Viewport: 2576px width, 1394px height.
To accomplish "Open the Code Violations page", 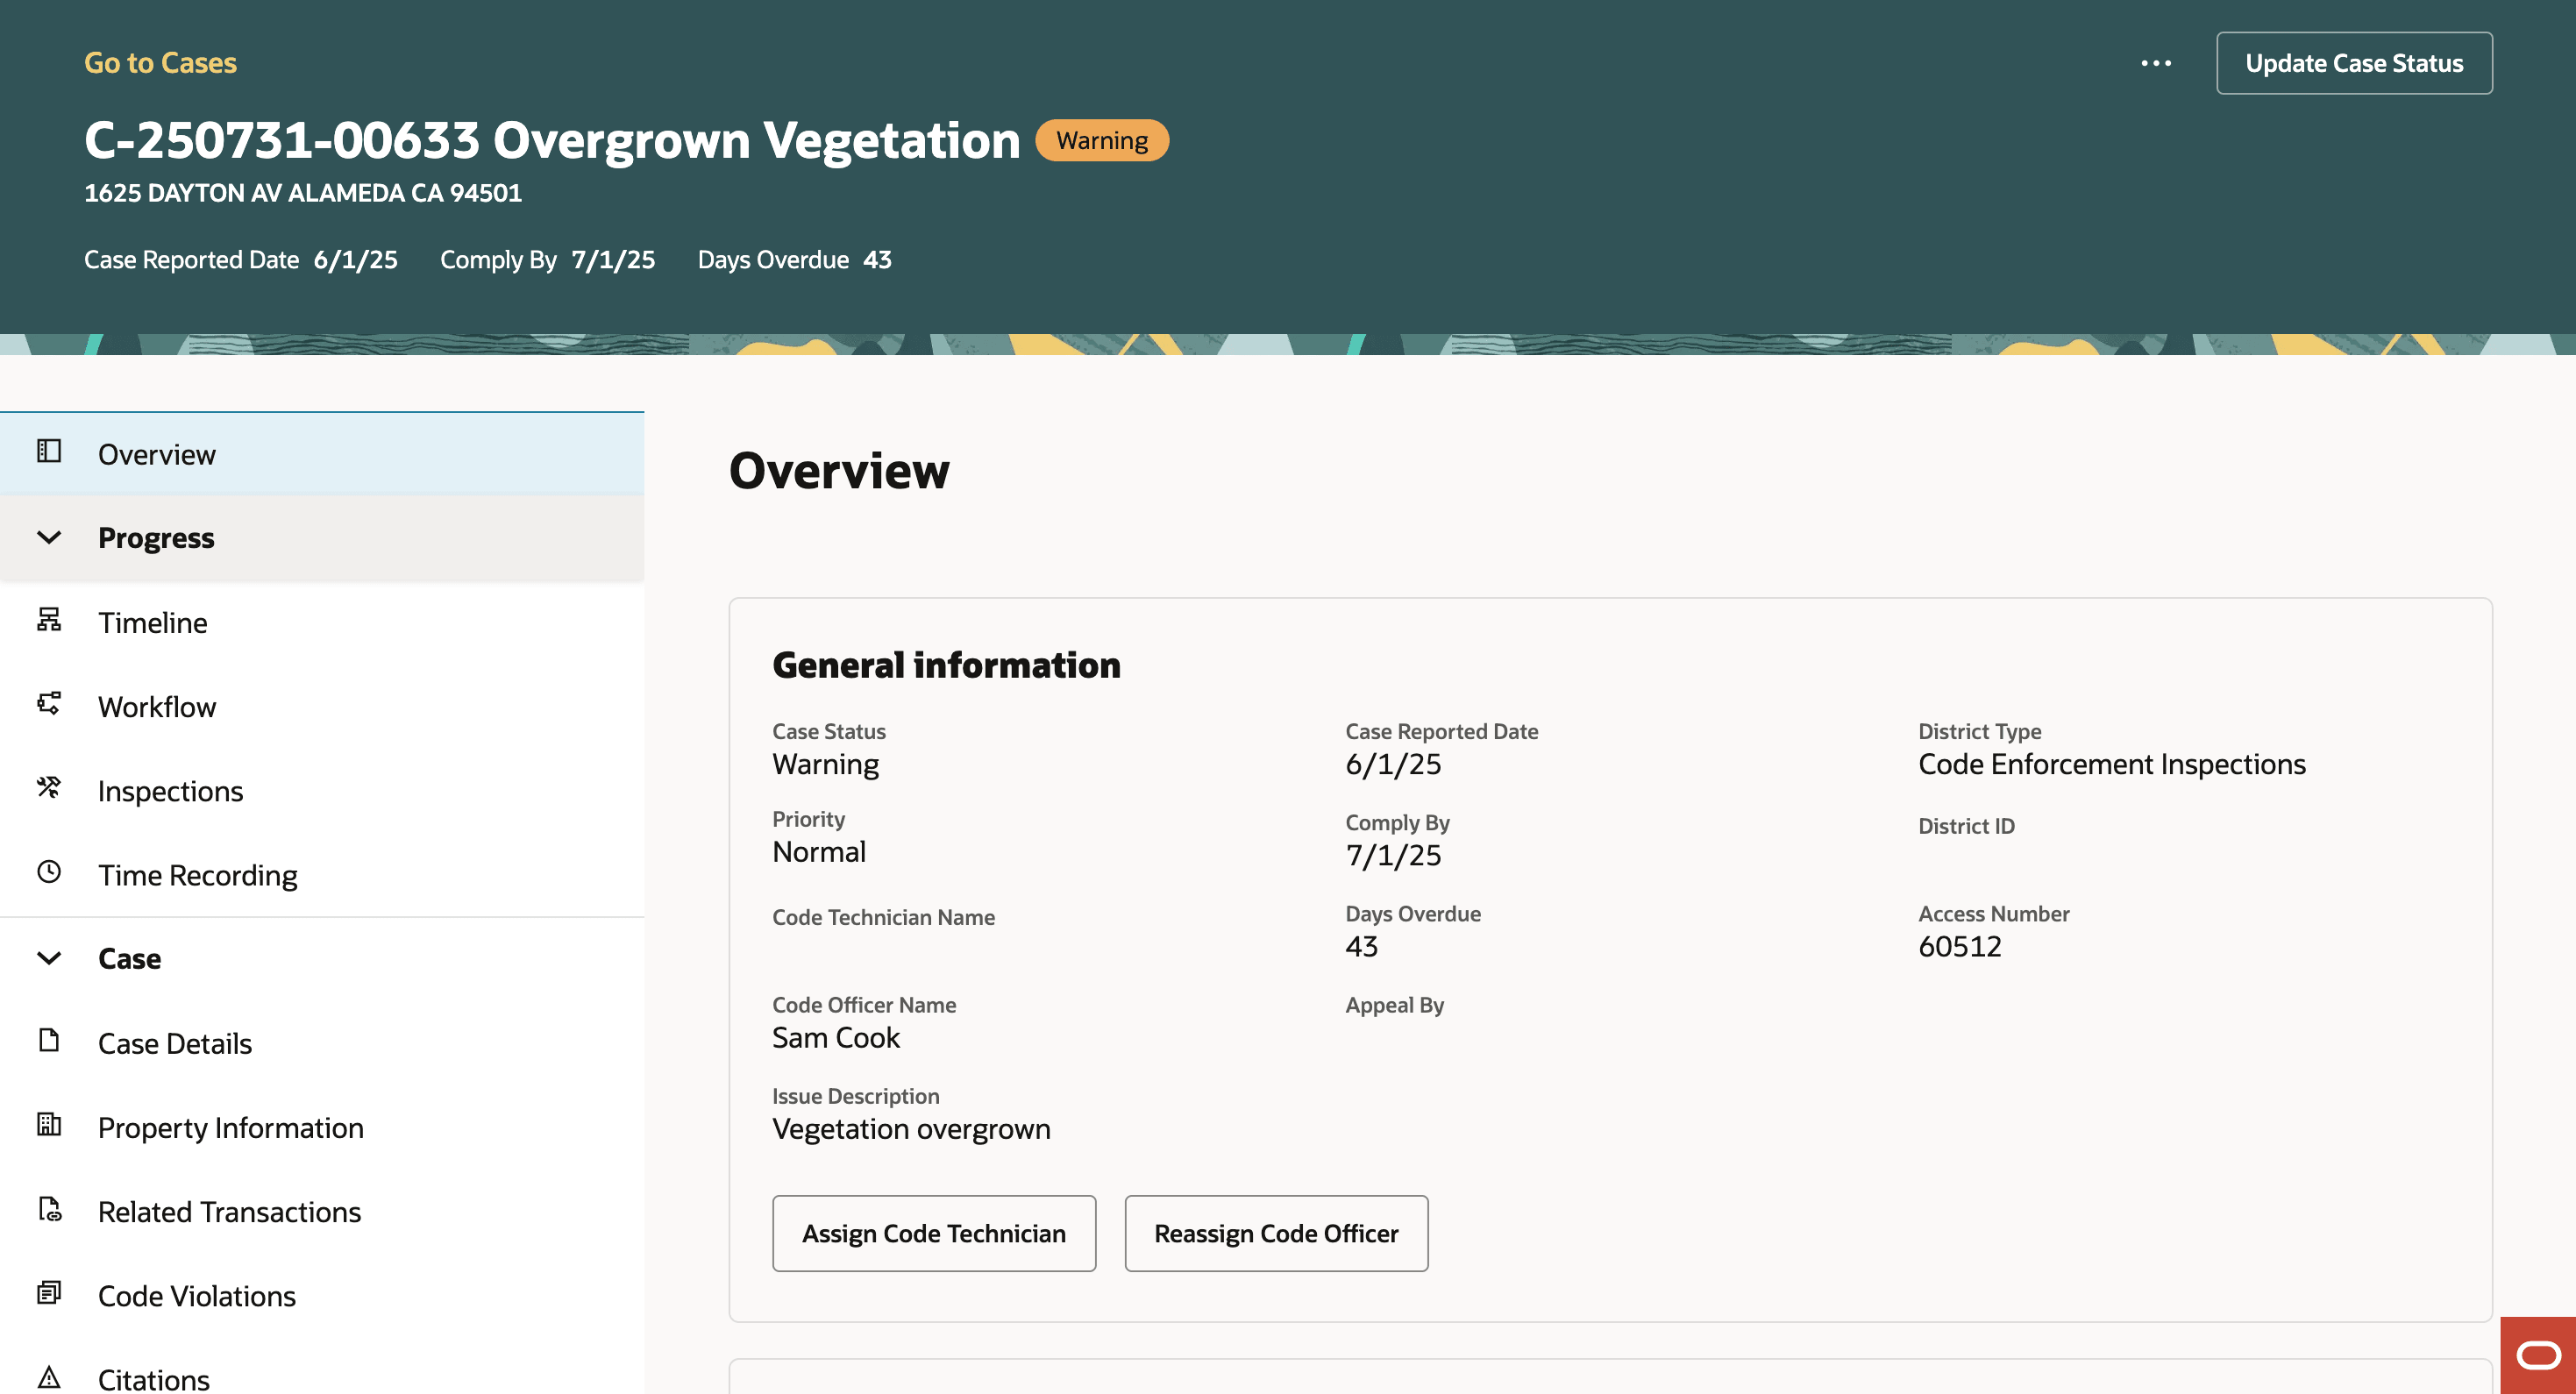I will (196, 1296).
